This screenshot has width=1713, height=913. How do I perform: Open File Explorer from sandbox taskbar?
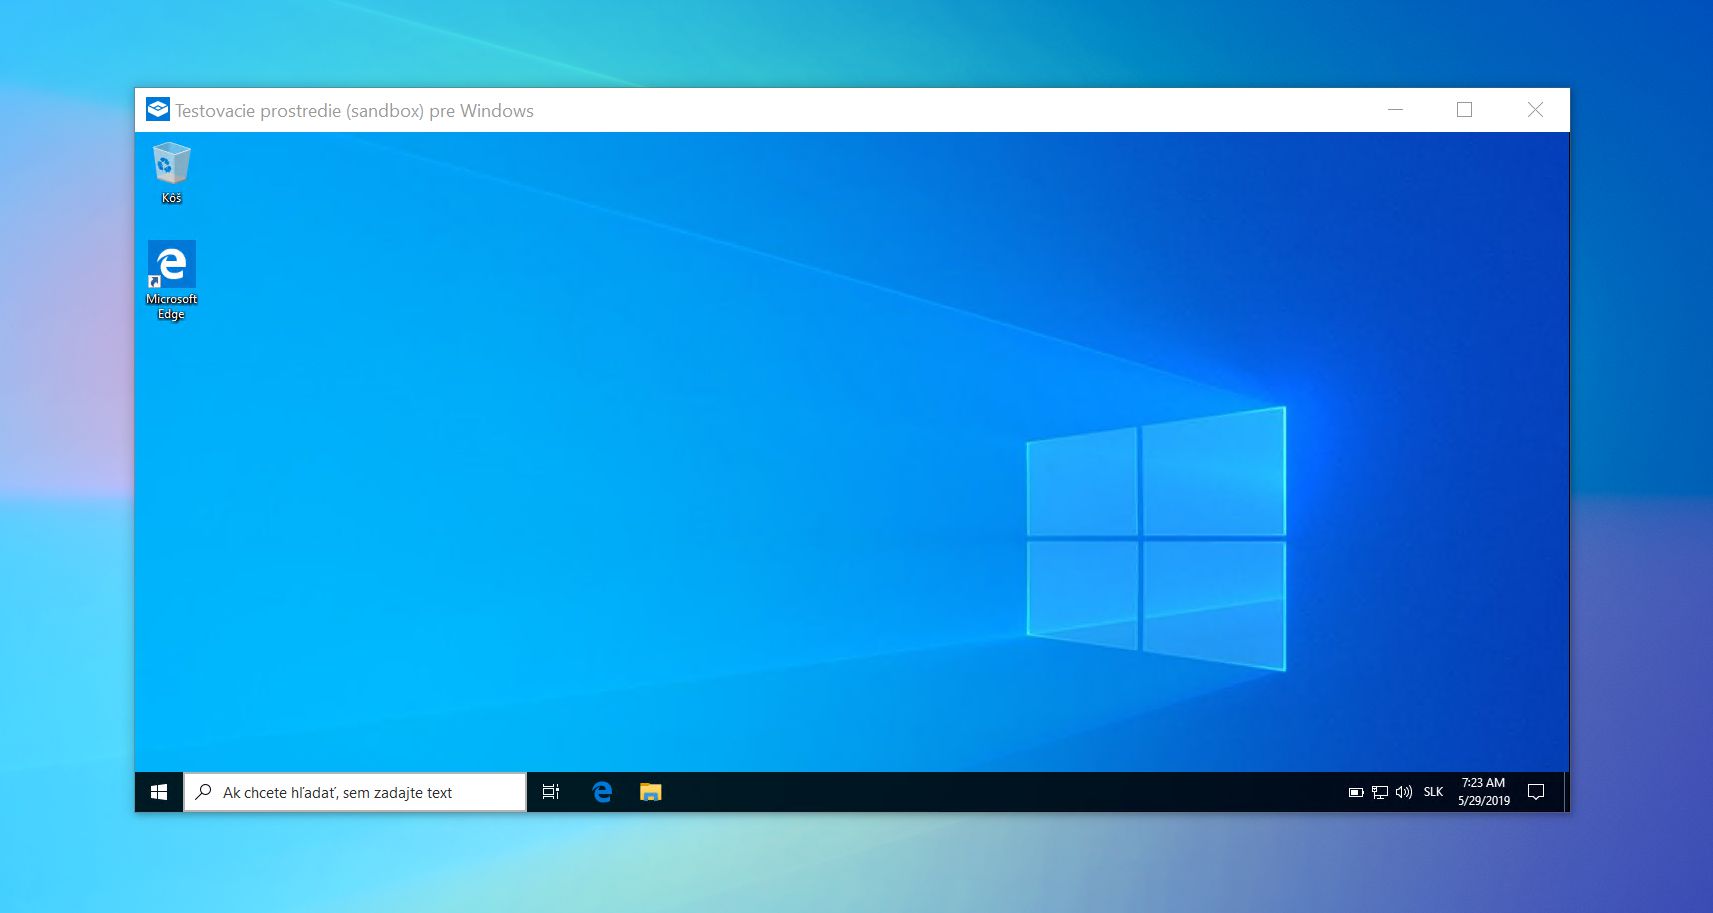click(x=651, y=792)
